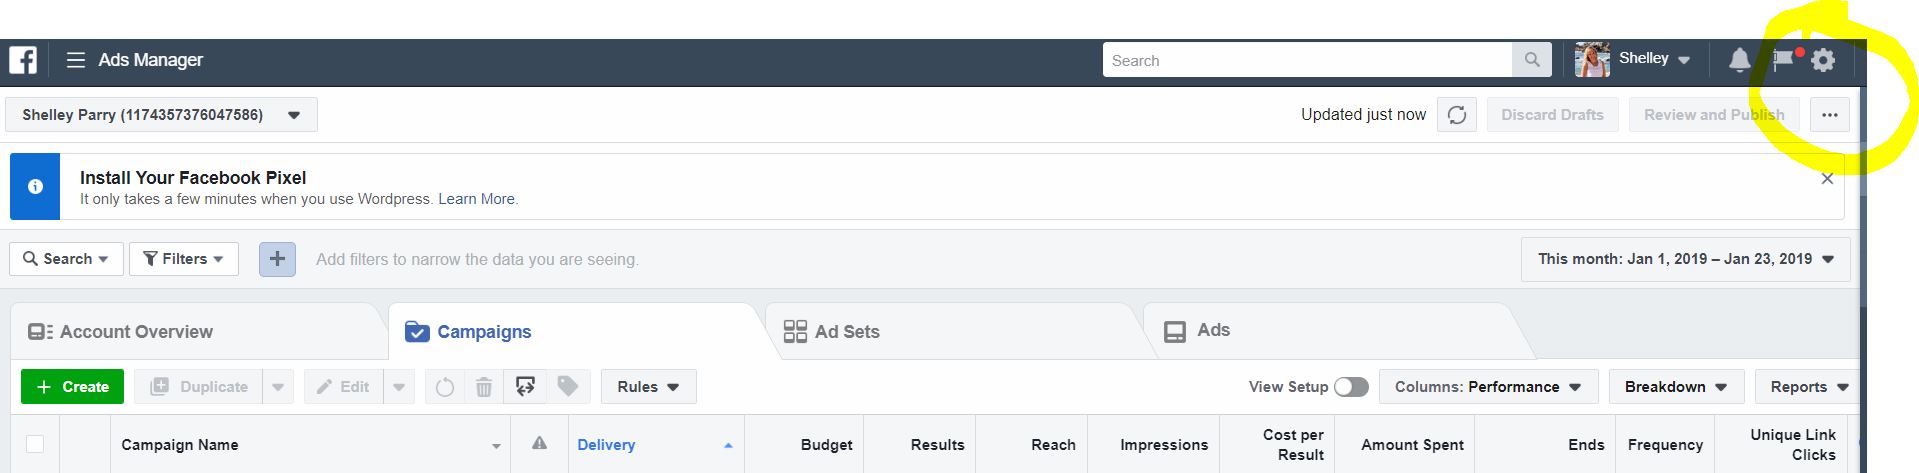Viewport: 1919px width, 473px height.
Task: Click the Facebook logo icon
Action: [x=23, y=60]
